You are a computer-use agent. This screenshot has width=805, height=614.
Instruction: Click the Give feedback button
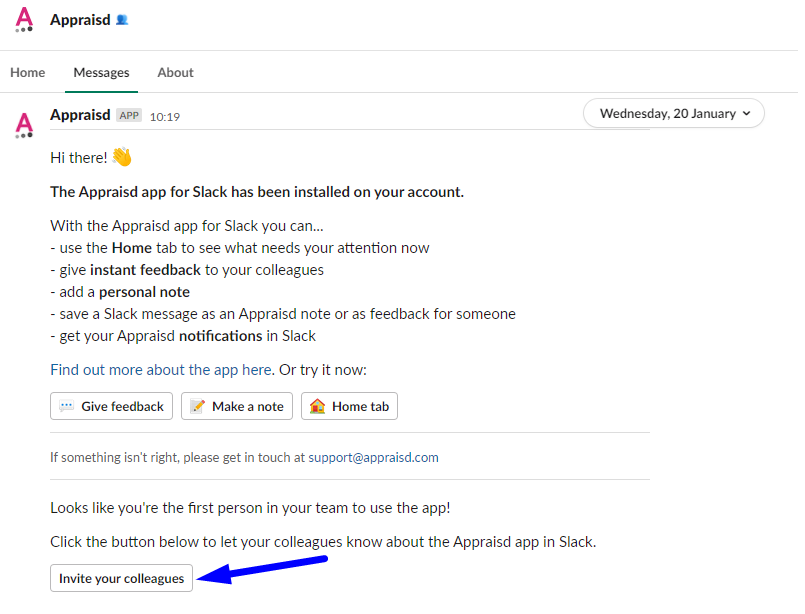(111, 407)
